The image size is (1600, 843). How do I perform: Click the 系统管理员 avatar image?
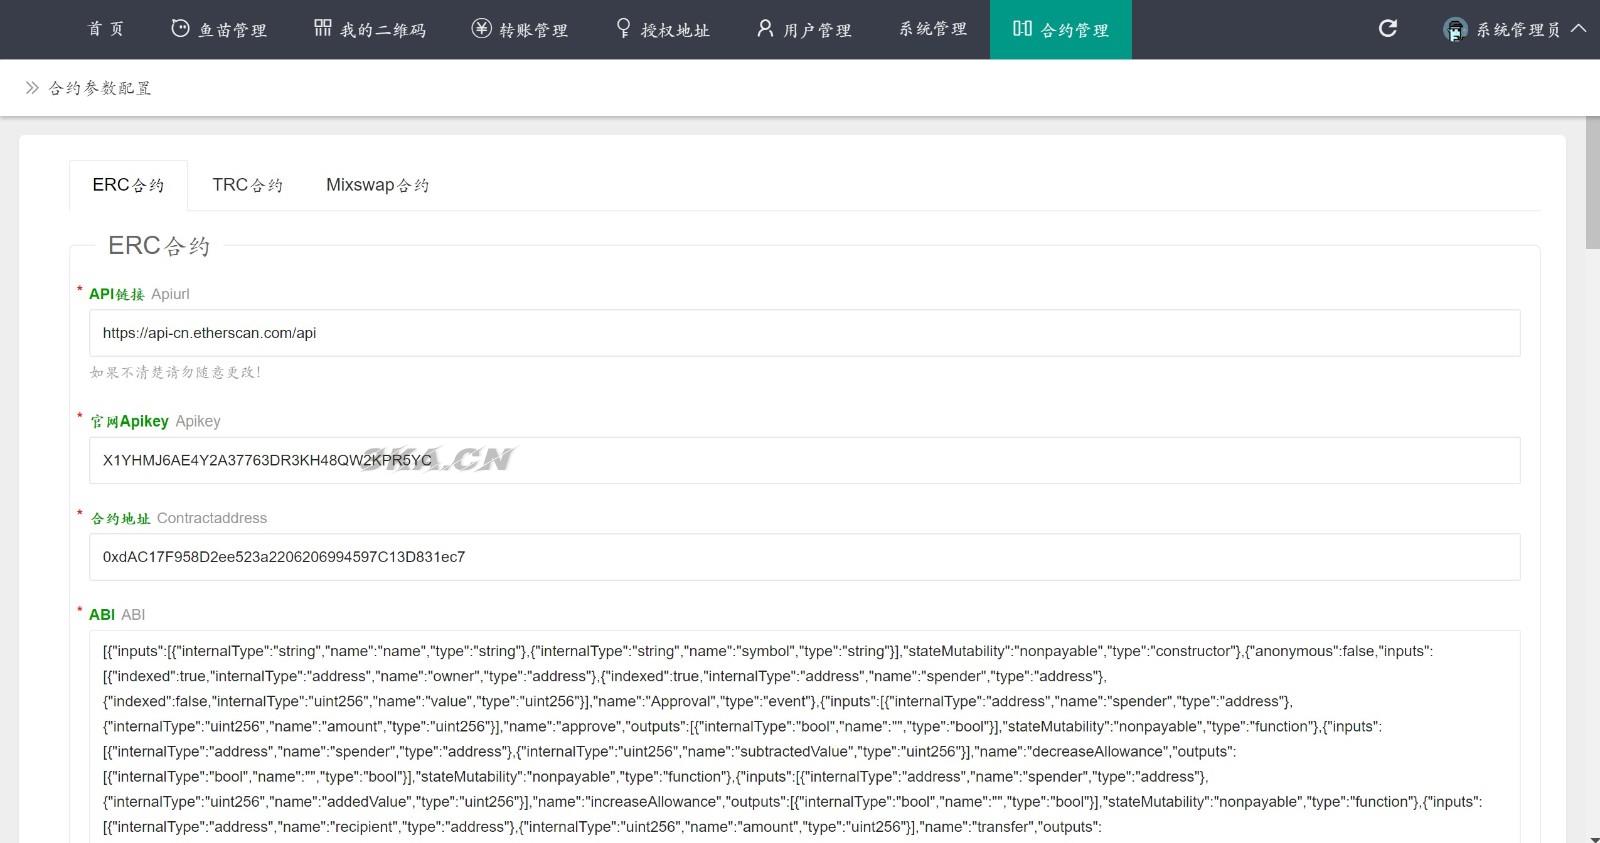click(x=1455, y=29)
